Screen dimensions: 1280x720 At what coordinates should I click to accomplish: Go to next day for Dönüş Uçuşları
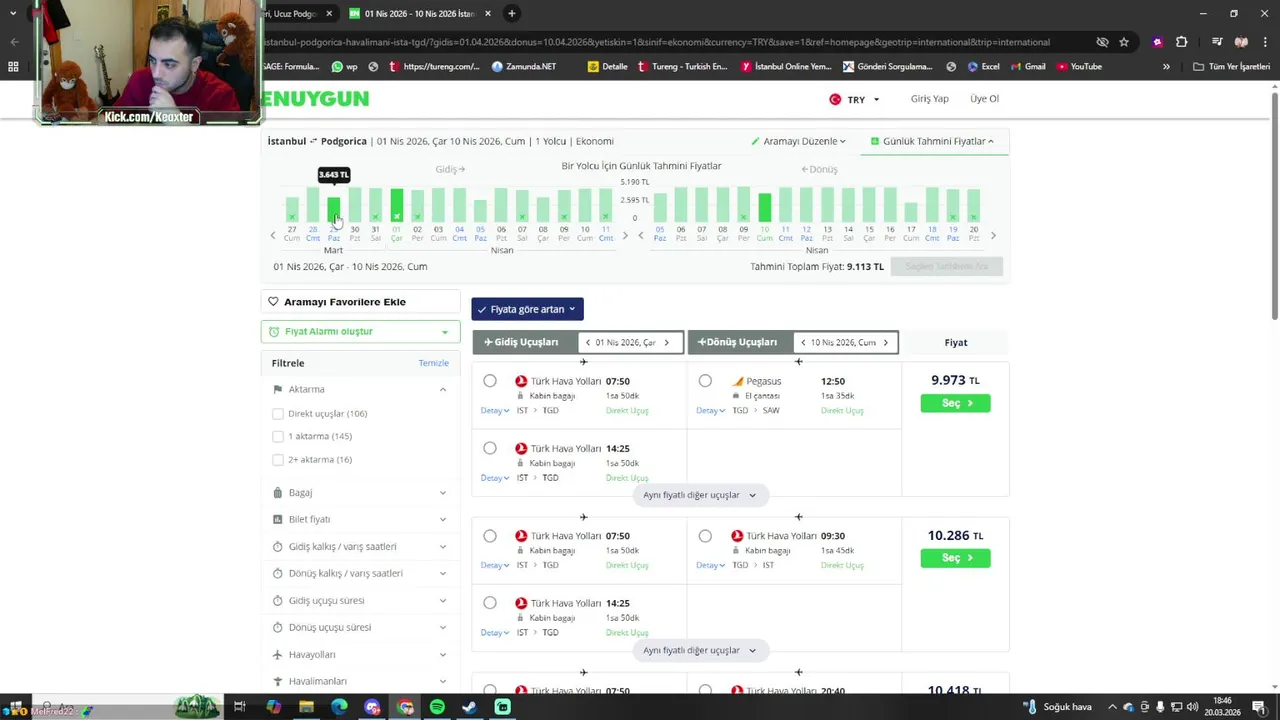click(x=885, y=343)
